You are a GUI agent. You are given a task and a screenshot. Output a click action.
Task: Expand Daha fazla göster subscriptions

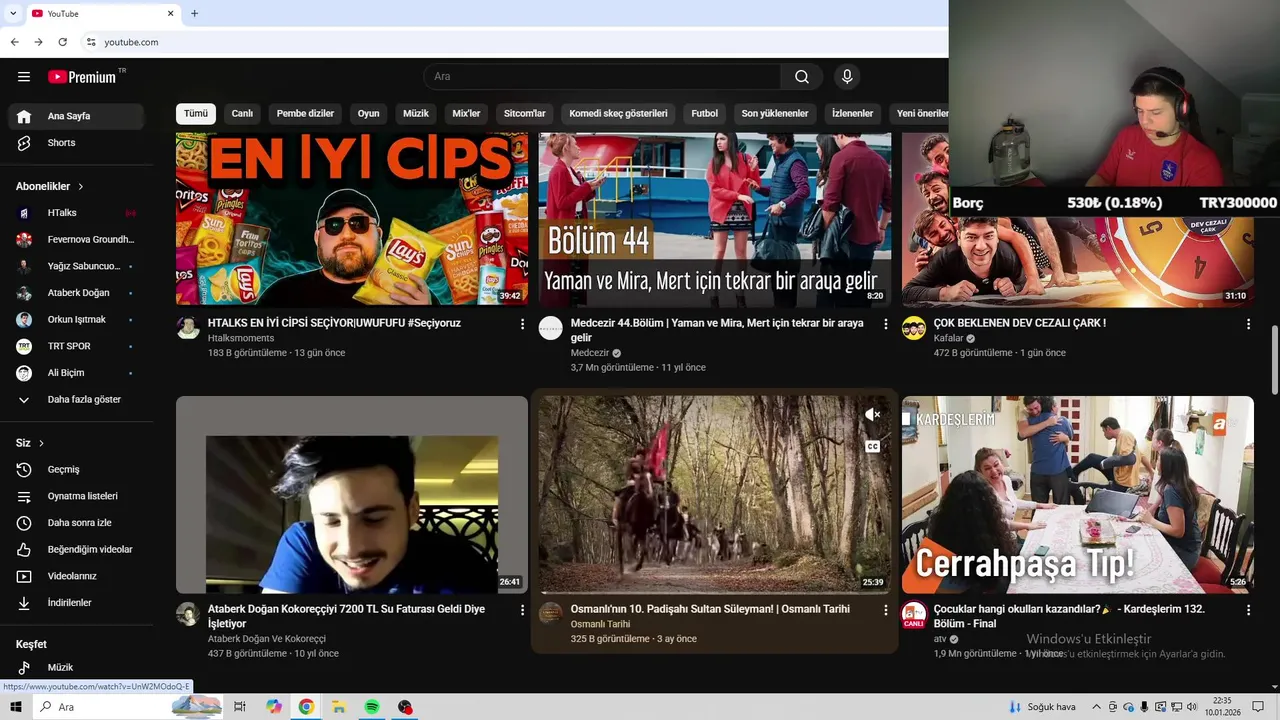76,400
